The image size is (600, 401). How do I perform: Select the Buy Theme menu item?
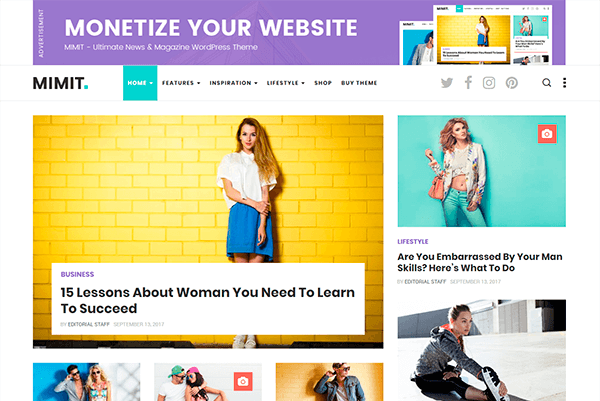[359, 83]
